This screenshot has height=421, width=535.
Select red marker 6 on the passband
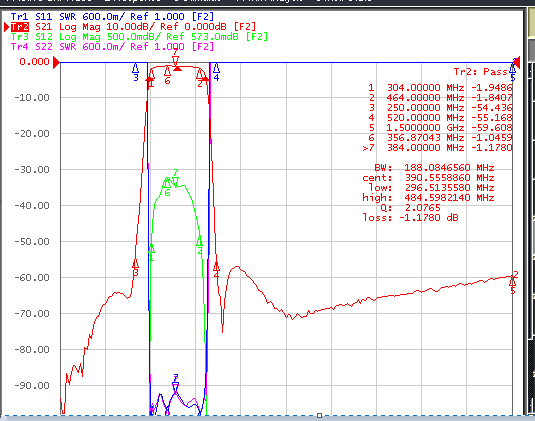coord(167,71)
